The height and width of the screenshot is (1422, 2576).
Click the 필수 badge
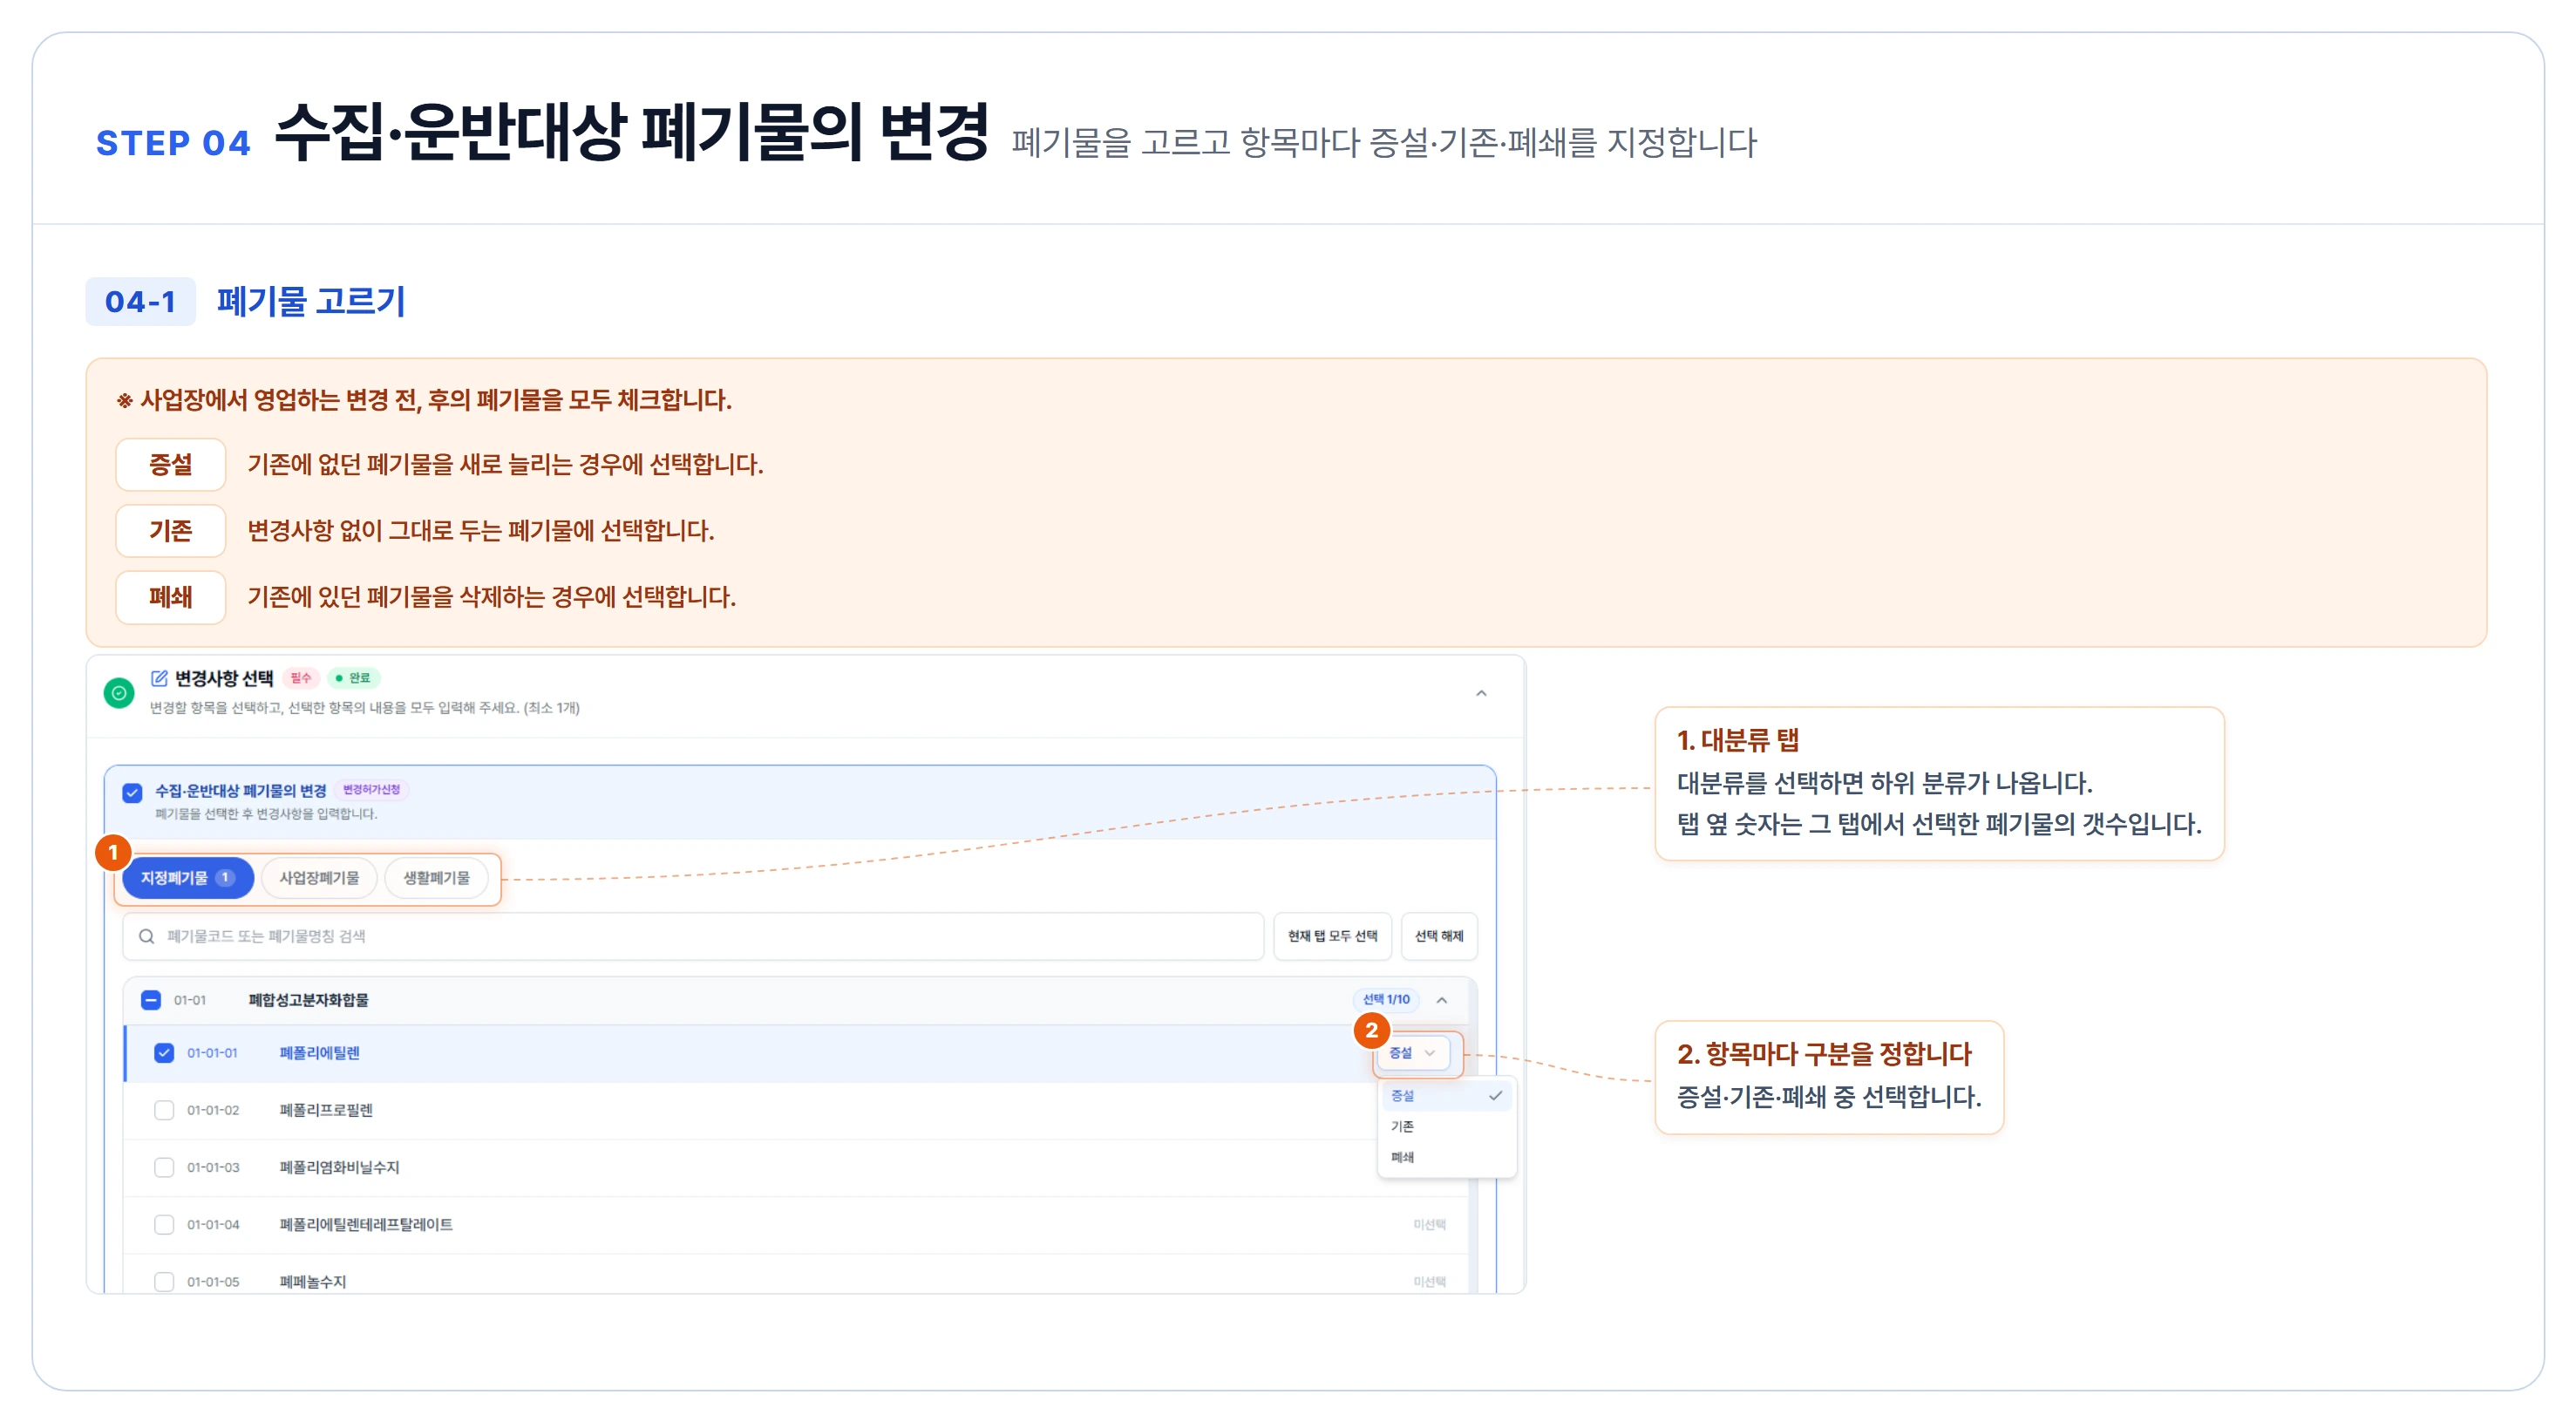click(301, 678)
